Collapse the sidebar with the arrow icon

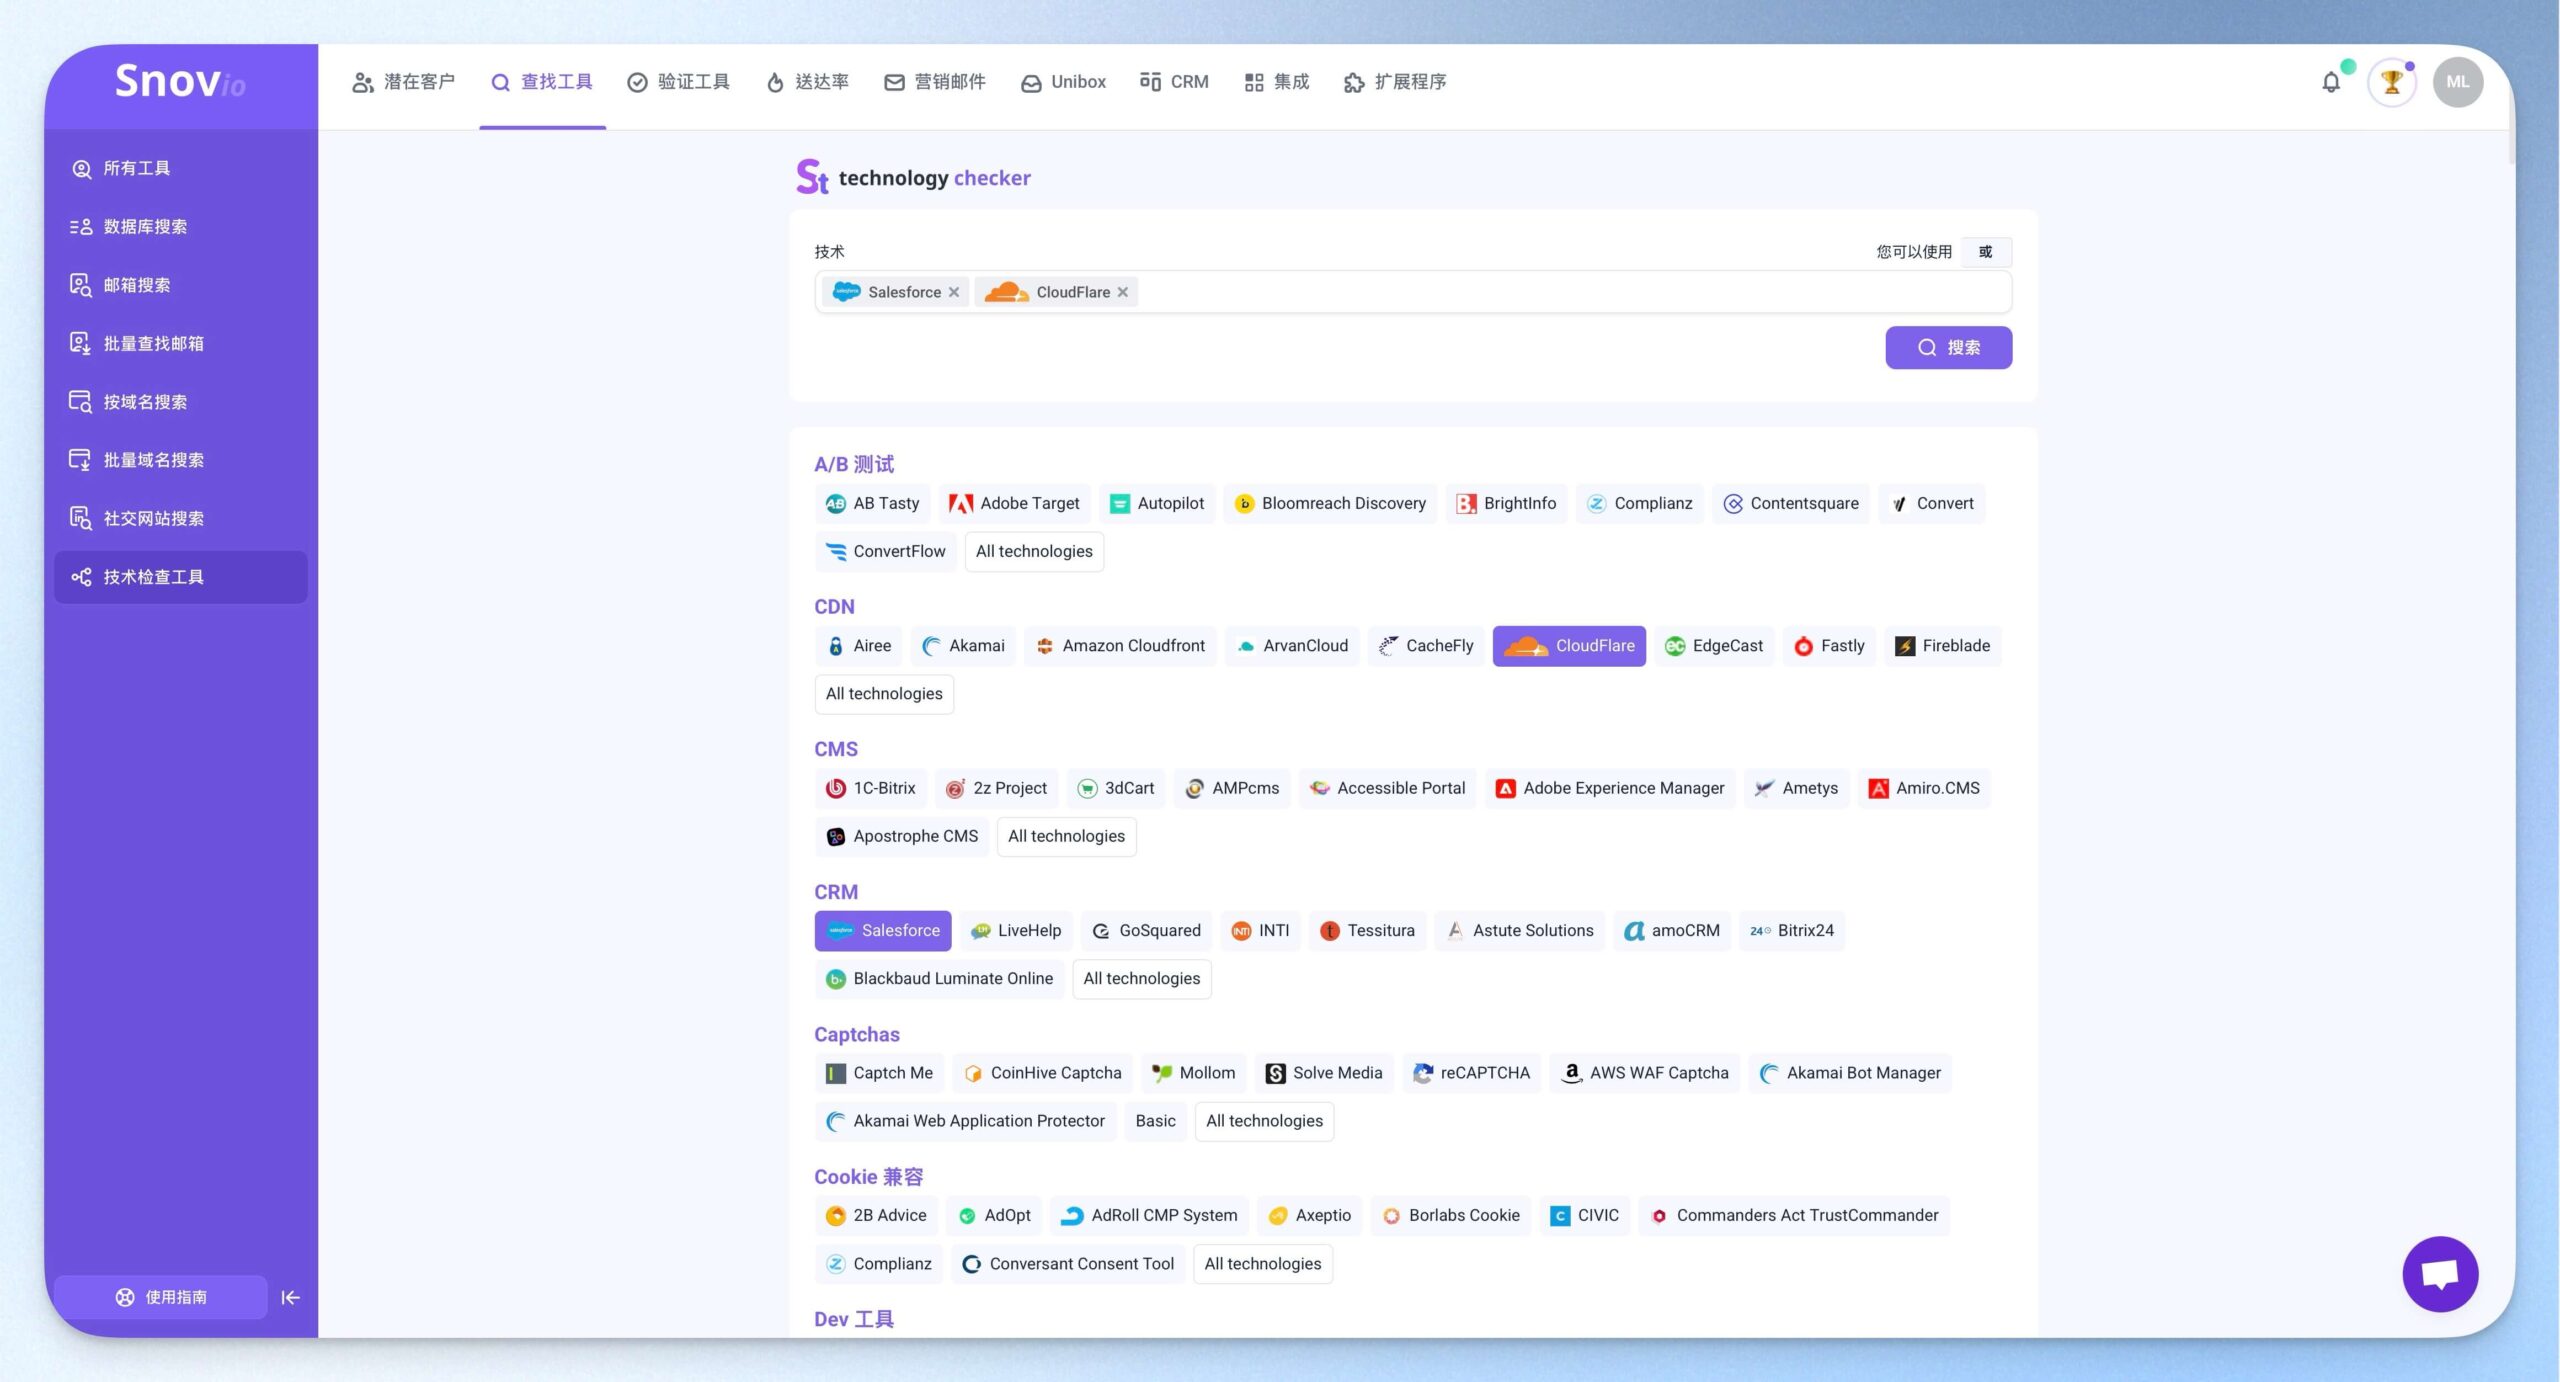tap(290, 1297)
